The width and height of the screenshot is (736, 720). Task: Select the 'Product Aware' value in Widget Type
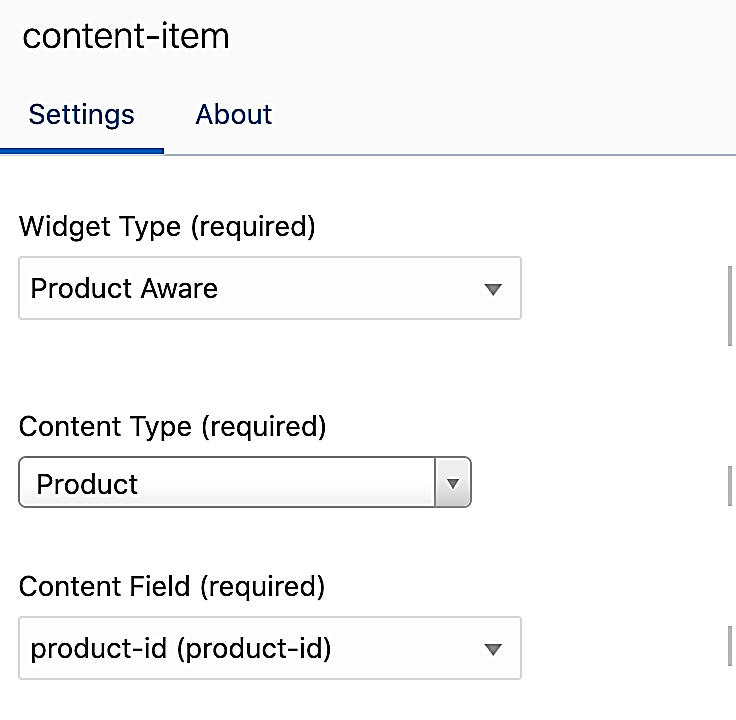point(124,289)
